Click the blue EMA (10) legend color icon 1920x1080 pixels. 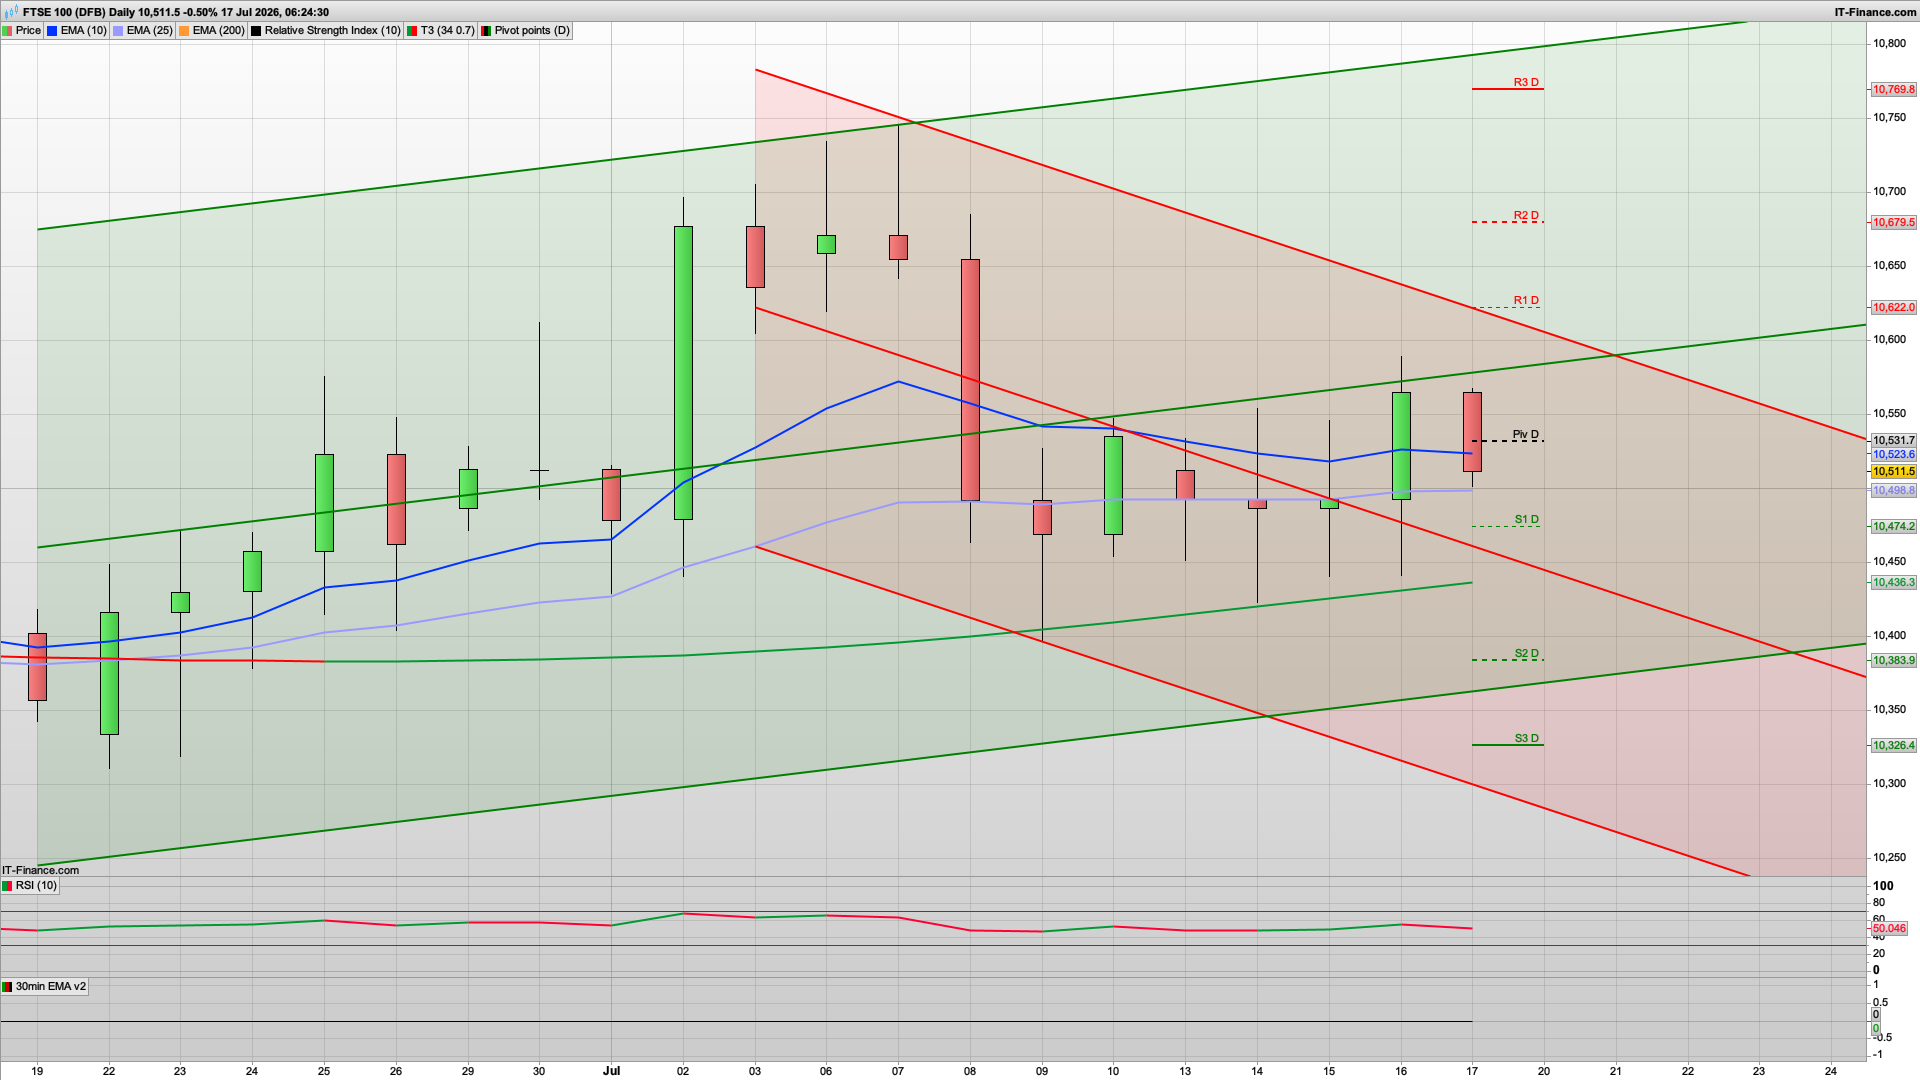52,31
